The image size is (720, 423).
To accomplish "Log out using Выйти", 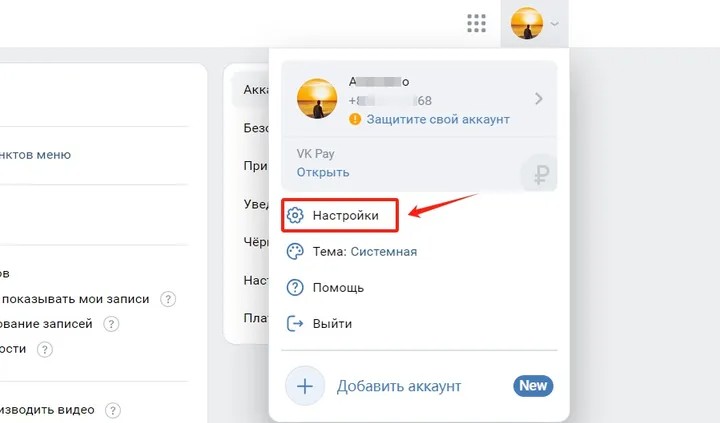I will click(332, 324).
